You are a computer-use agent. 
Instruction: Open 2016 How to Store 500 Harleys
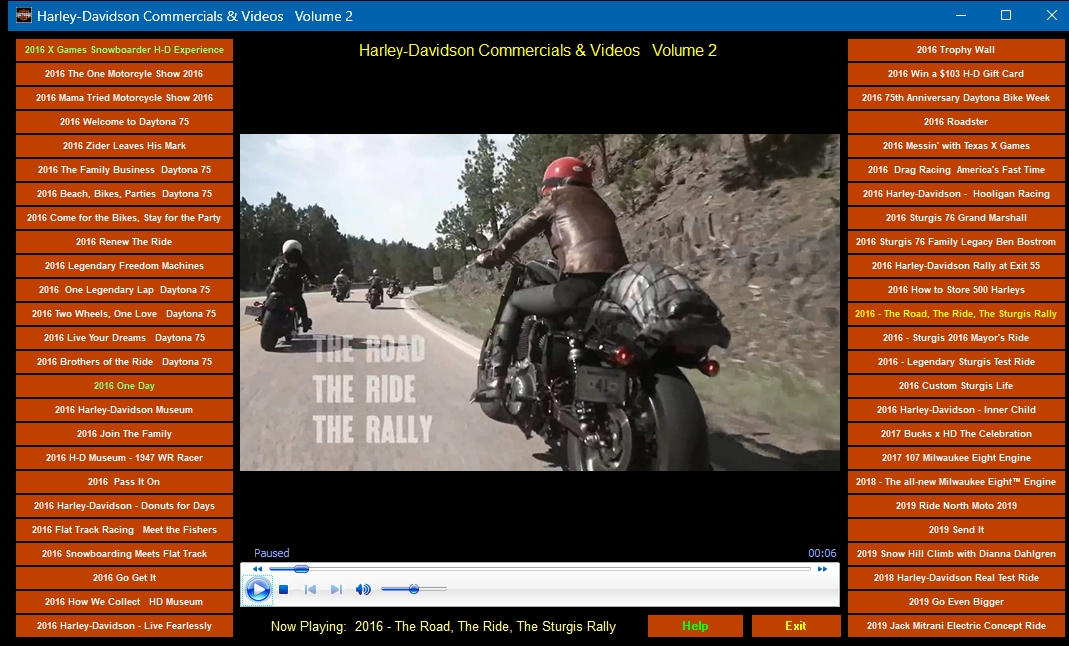click(956, 290)
